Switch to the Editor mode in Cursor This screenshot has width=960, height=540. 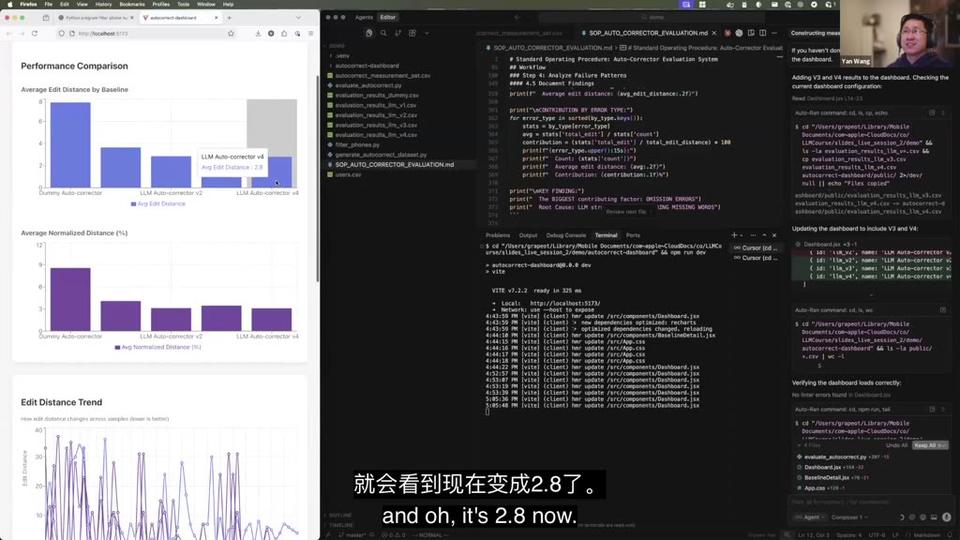[x=388, y=17]
